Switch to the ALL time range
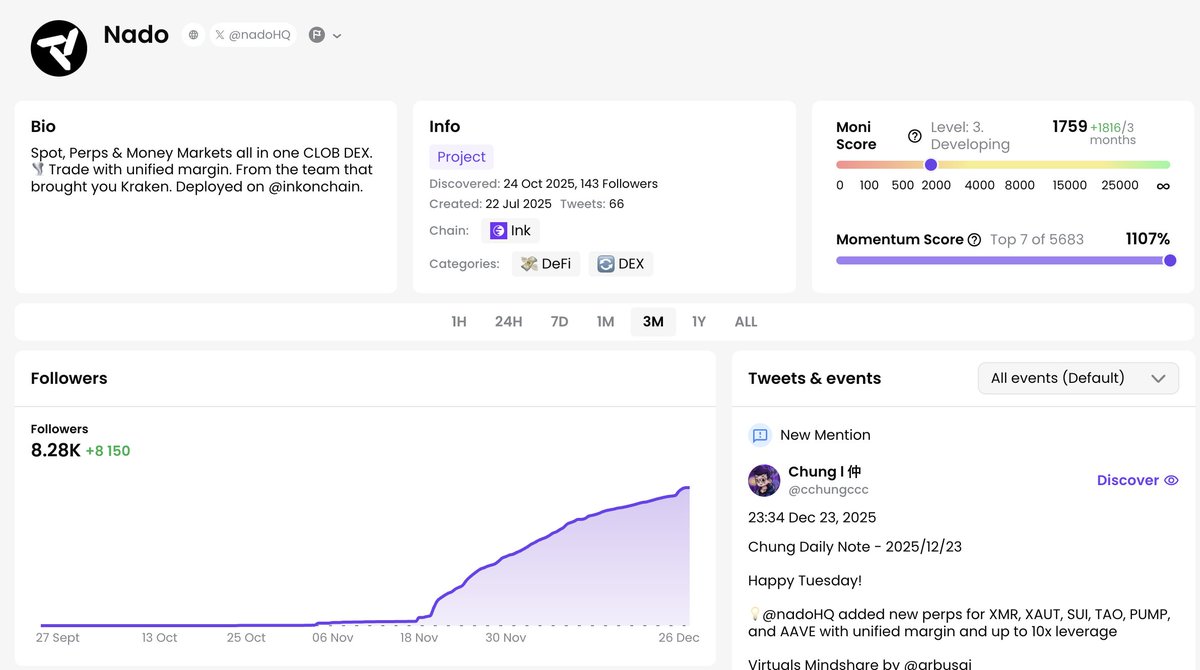The width and height of the screenshot is (1200, 670). 746,322
